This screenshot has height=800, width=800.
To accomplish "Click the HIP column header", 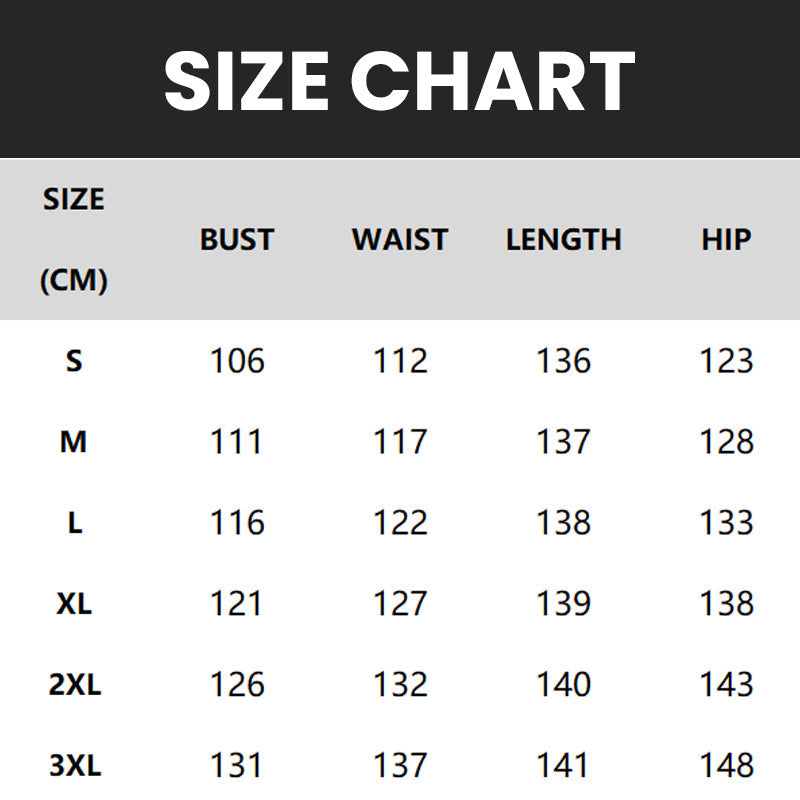I will coord(726,240).
